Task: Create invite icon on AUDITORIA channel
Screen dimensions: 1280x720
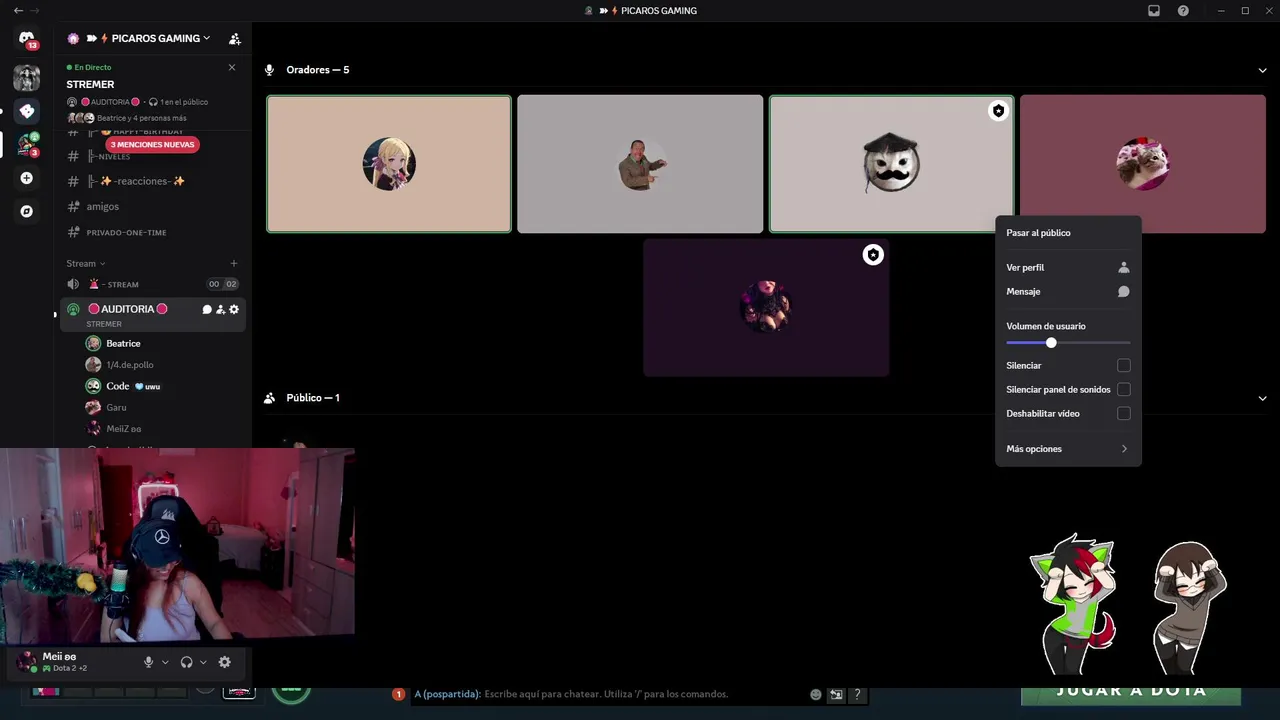Action: point(220,309)
